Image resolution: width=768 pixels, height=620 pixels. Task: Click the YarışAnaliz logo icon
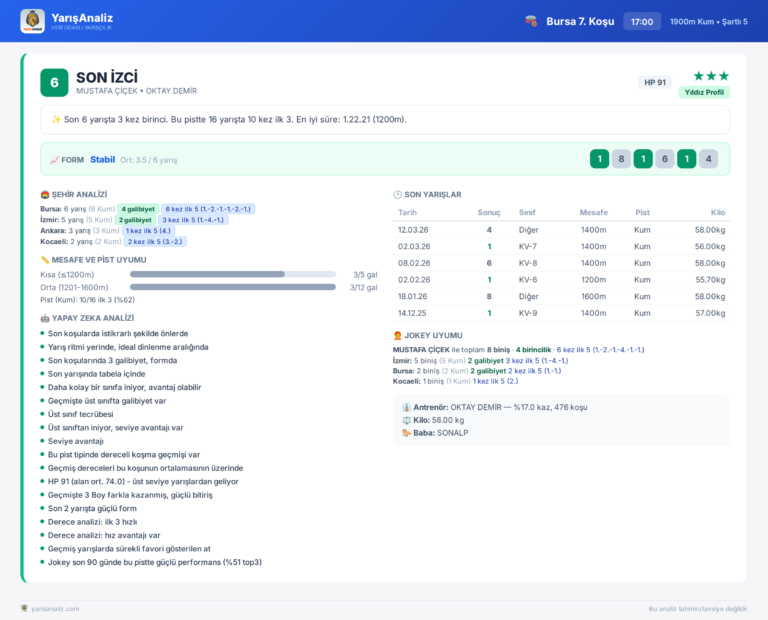(x=32, y=21)
